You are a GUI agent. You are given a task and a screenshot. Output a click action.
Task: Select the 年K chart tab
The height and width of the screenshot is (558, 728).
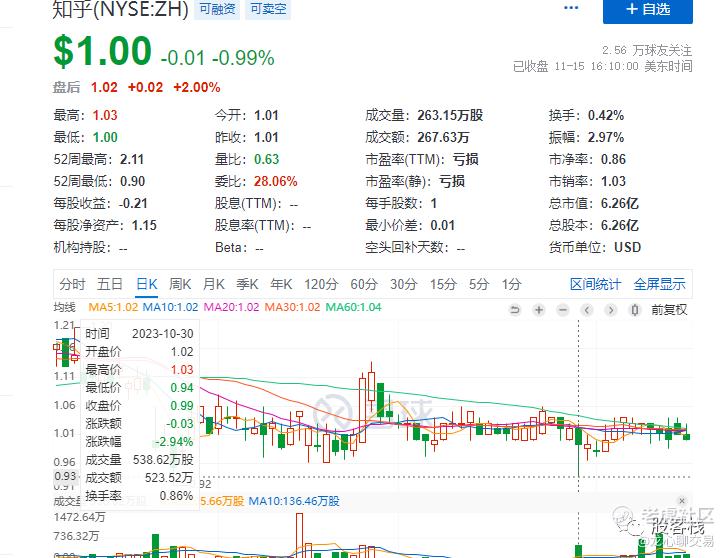[281, 284]
